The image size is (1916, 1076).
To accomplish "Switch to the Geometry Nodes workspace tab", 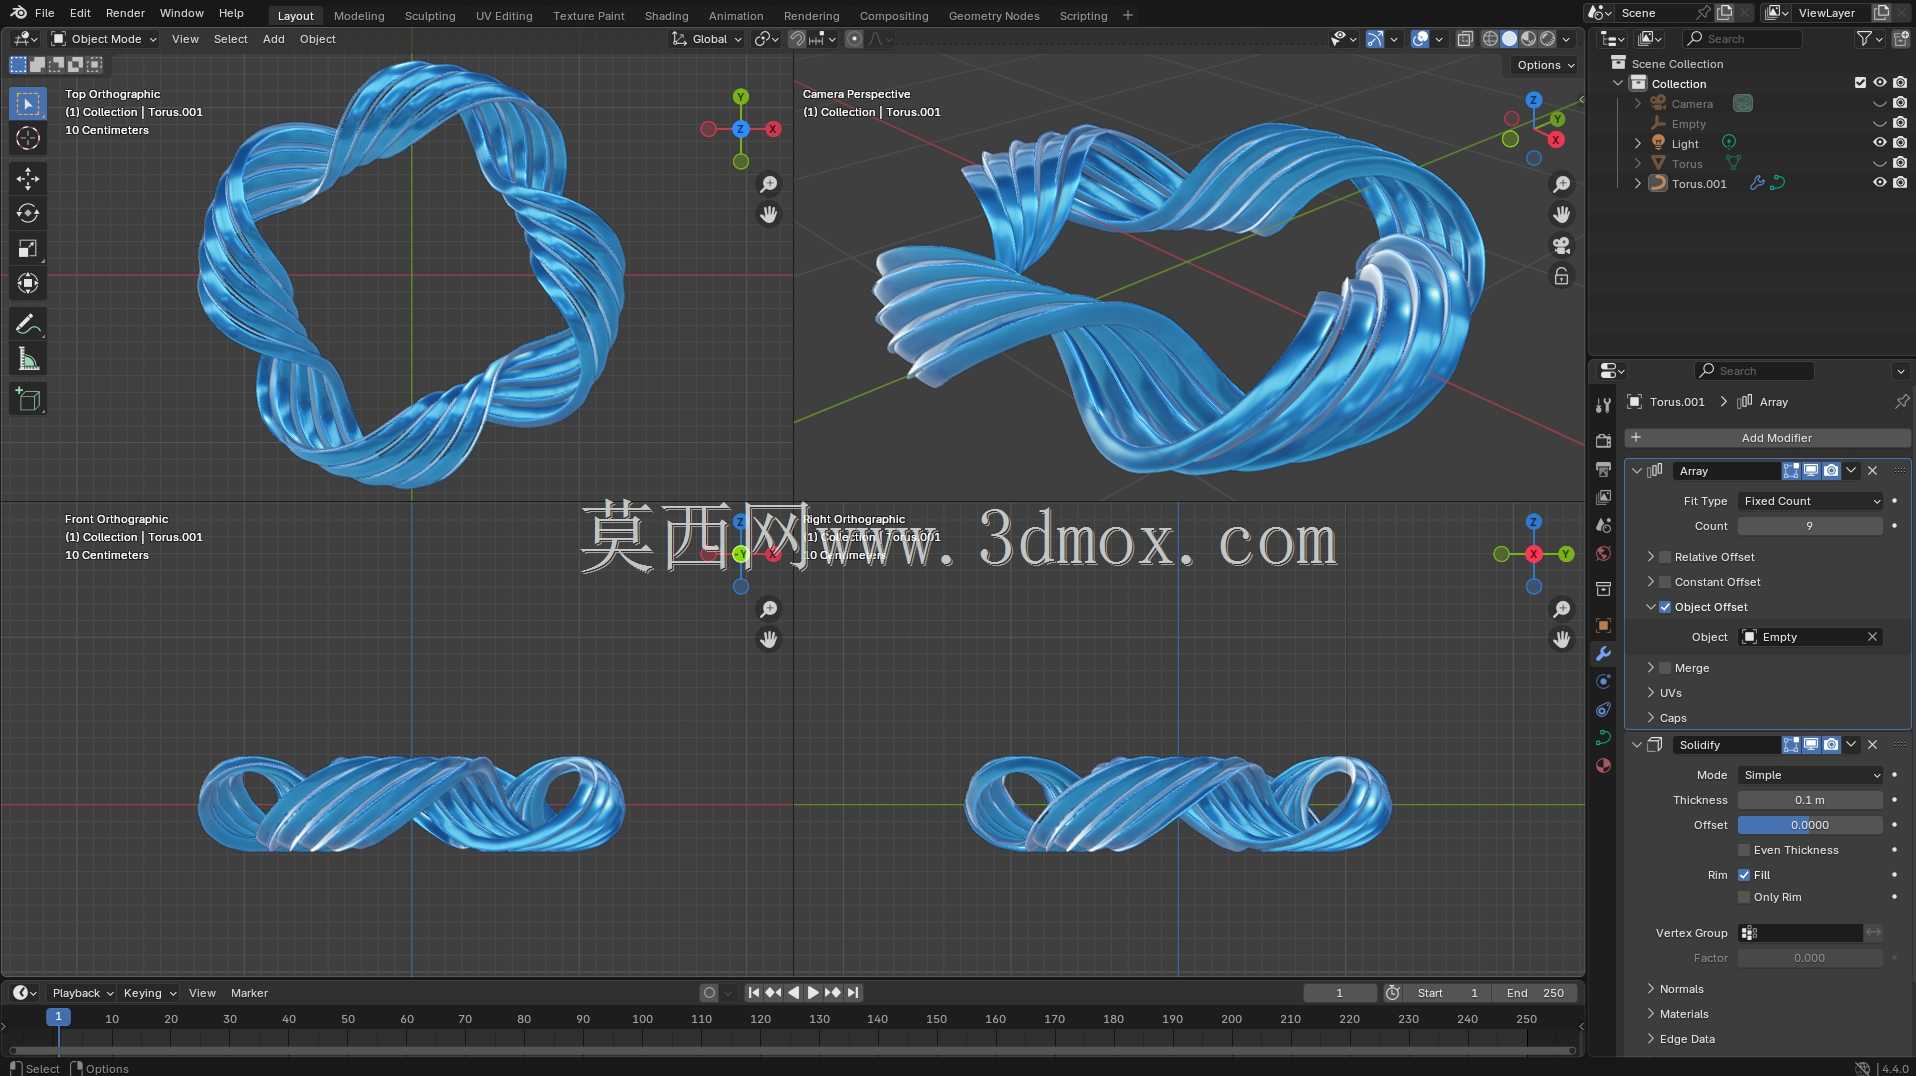I will [x=993, y=15].
